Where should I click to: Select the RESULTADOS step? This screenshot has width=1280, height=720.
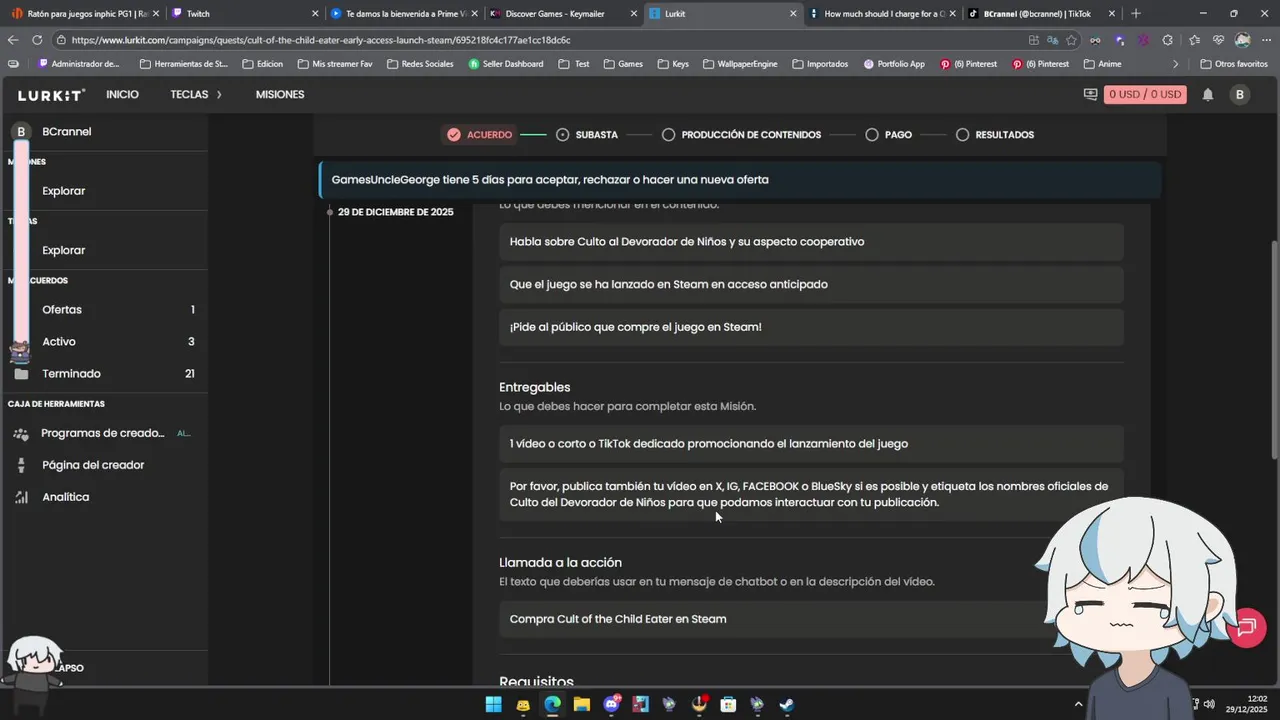(994, 135)
